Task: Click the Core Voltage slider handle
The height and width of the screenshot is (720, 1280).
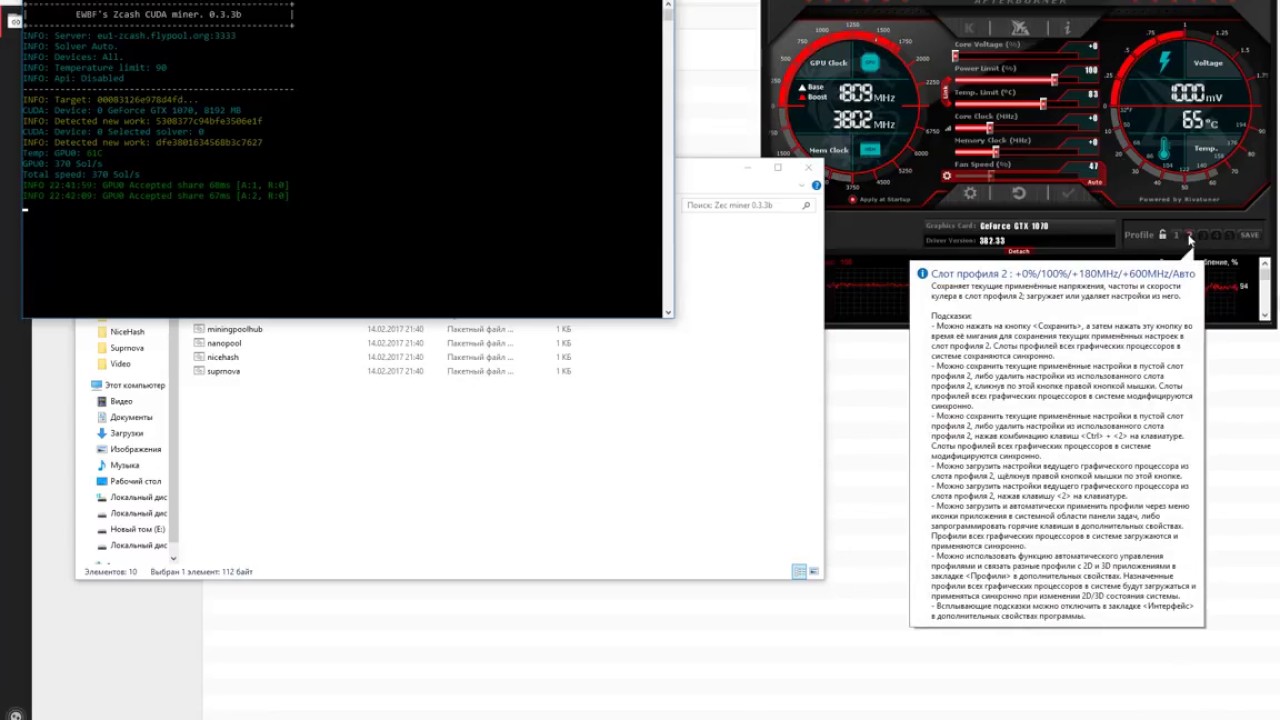Action: (x=955, y=56)
